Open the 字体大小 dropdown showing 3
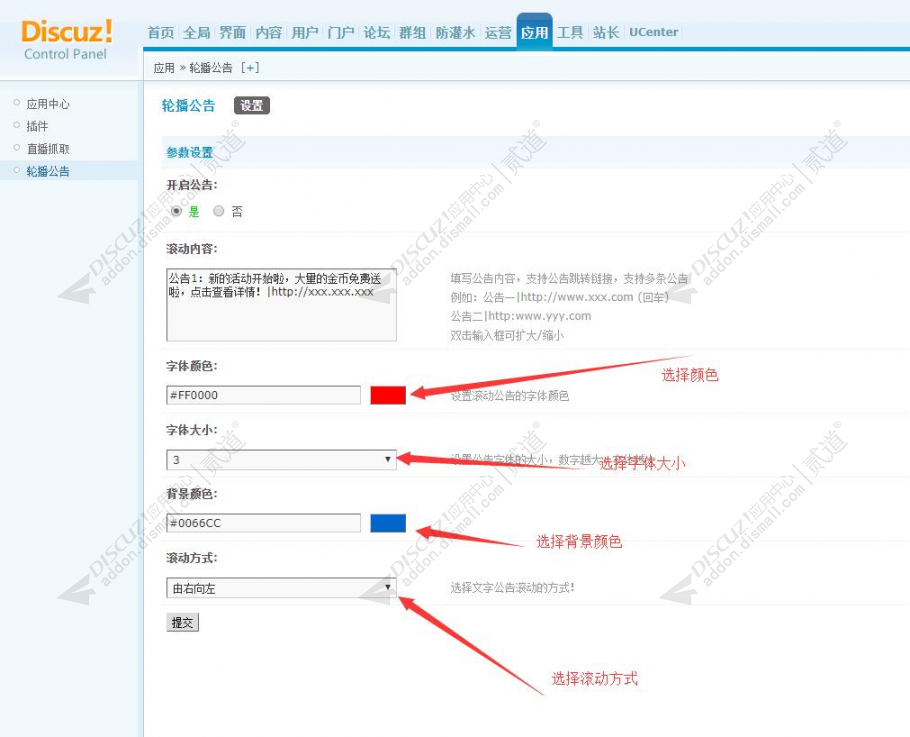 tap(281, 460)
